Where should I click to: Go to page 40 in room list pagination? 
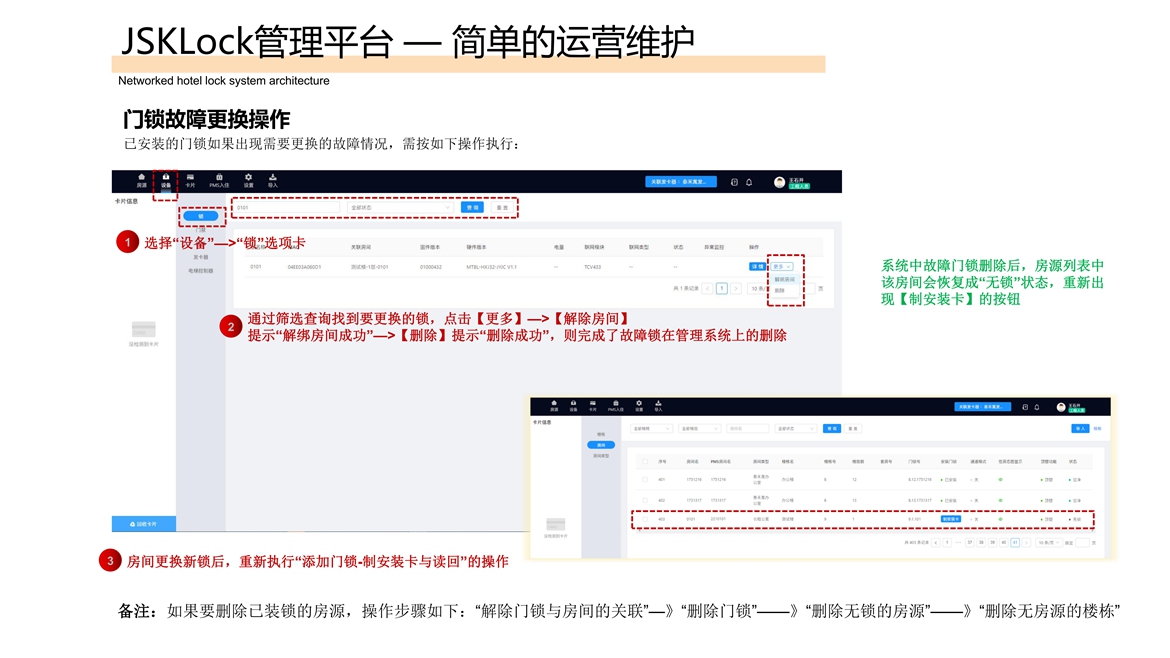(x=1003, y=542)
